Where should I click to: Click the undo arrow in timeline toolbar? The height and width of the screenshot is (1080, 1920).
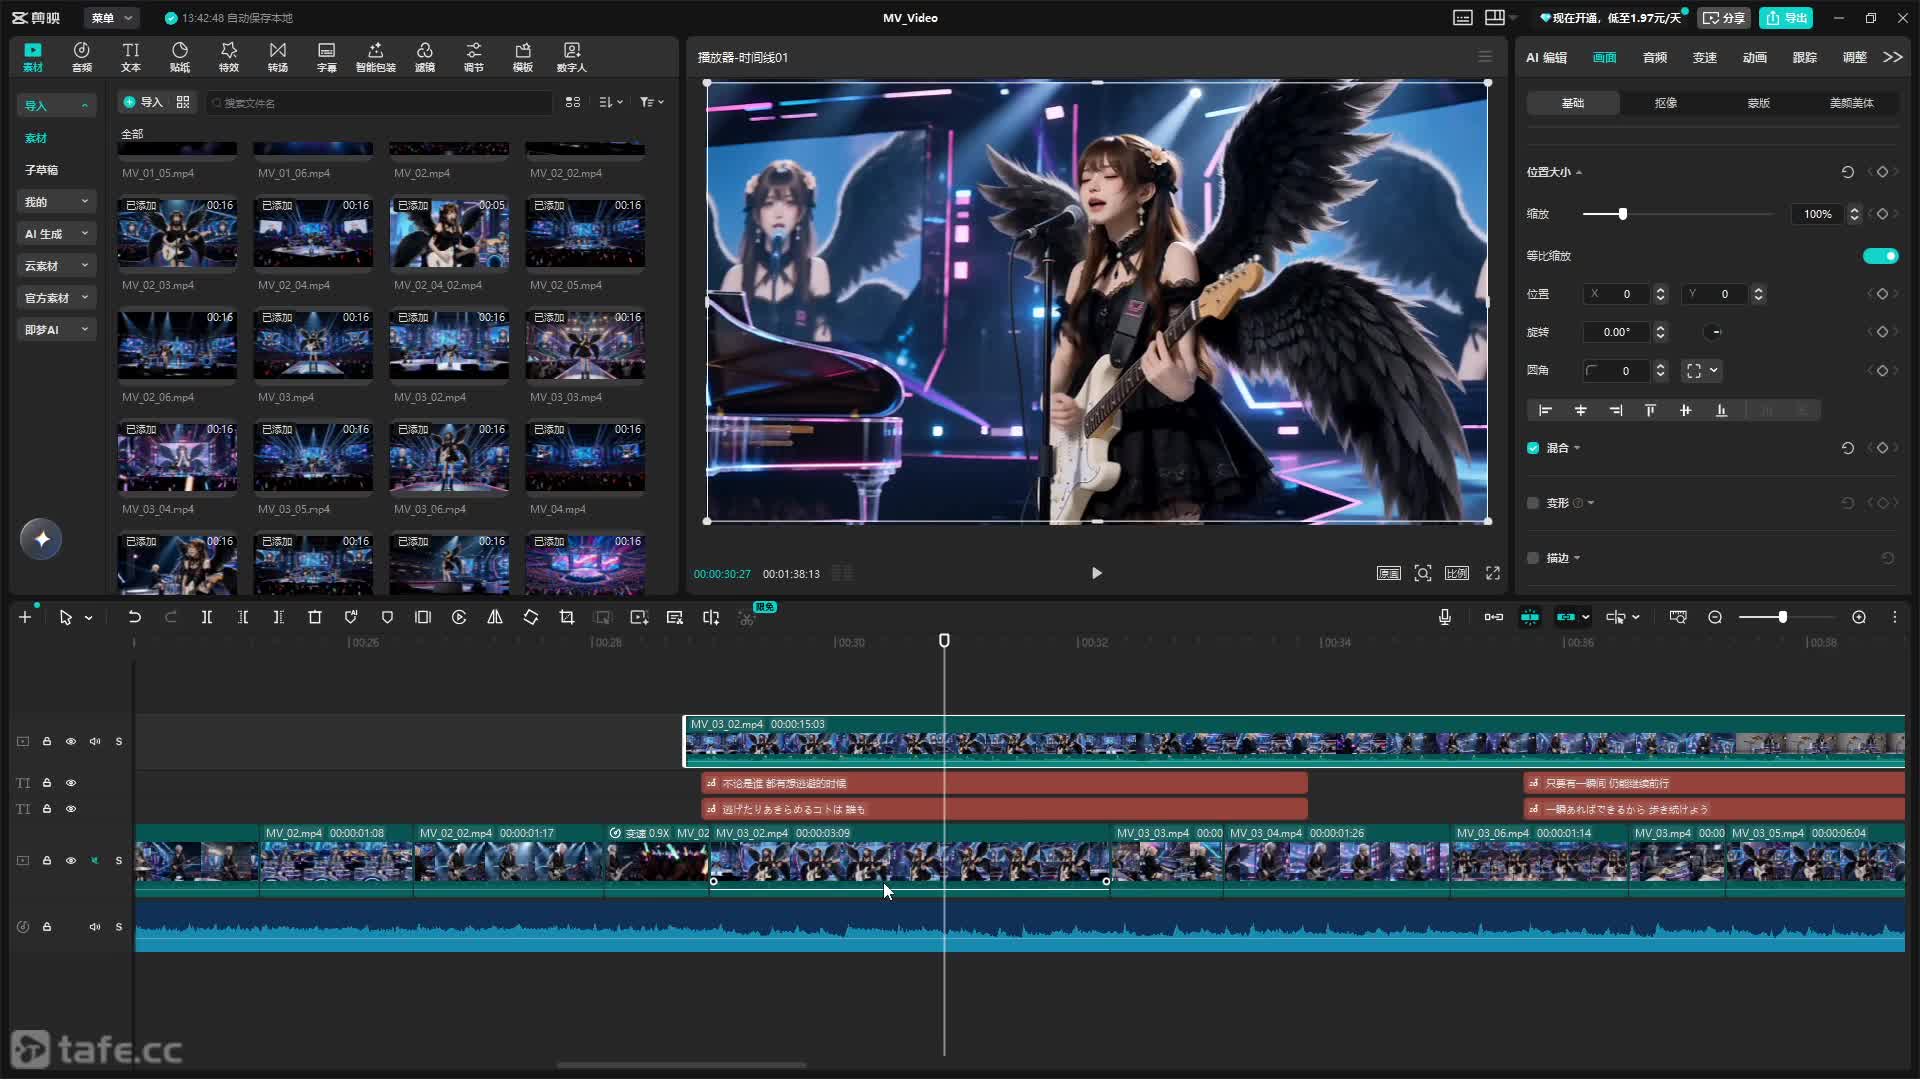134,618
